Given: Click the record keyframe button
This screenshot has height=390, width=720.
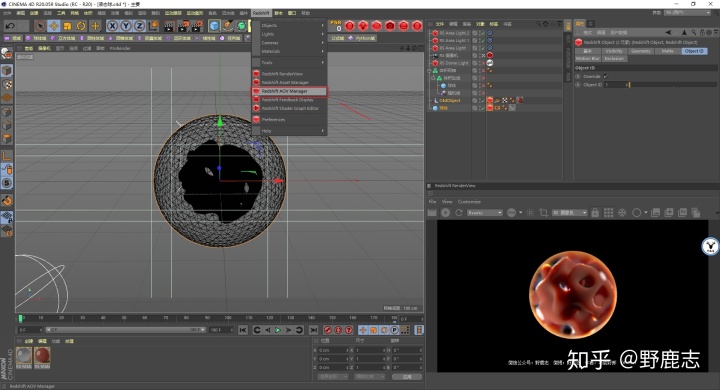Looking at the screenshot, I should point(327,330).
